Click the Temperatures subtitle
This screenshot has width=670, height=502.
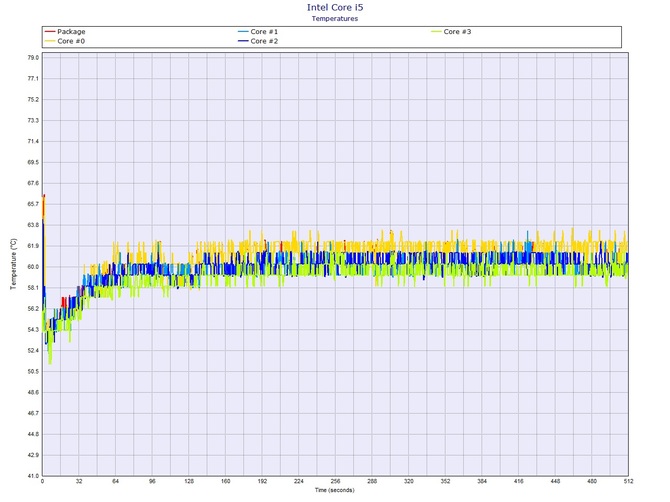pyautogui.click(x=335, y=18)
